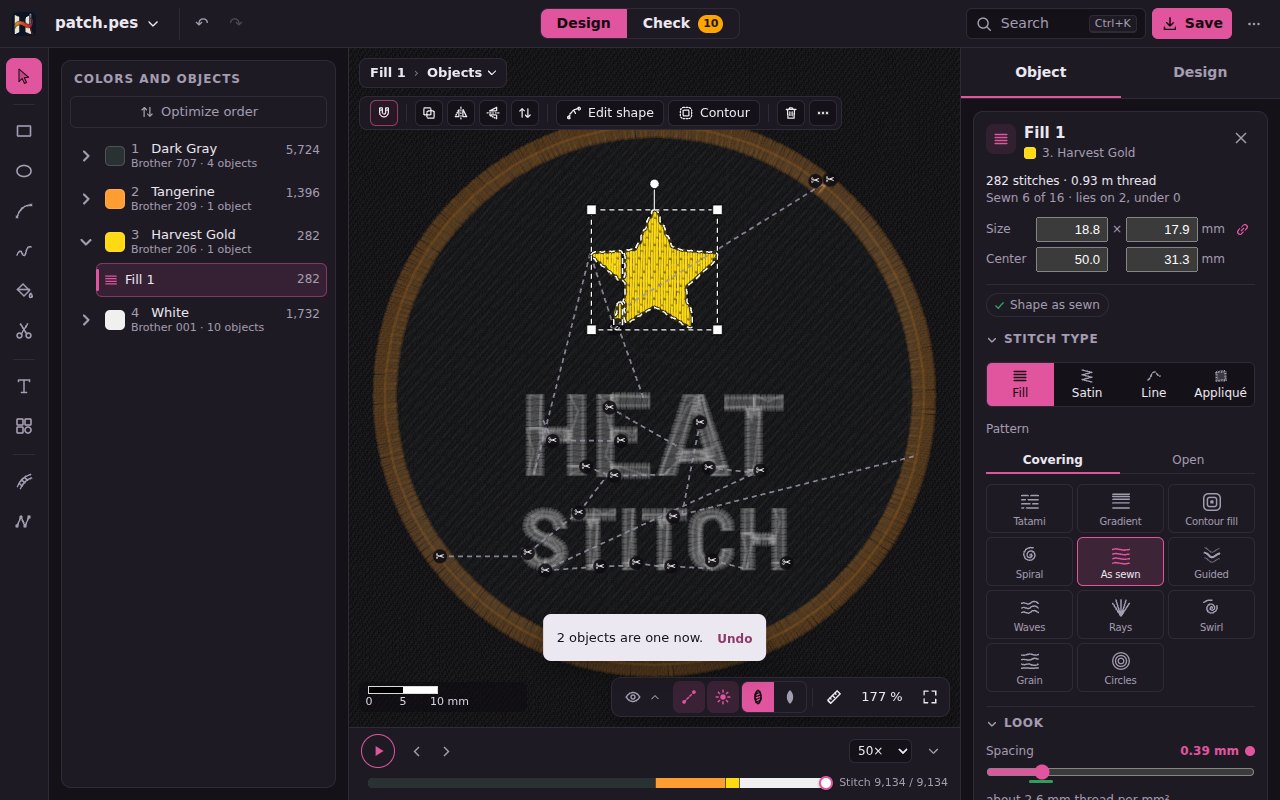This screenshot has width=1280, height=800.
Task: Click the combine objects icon
Action: 429,113
